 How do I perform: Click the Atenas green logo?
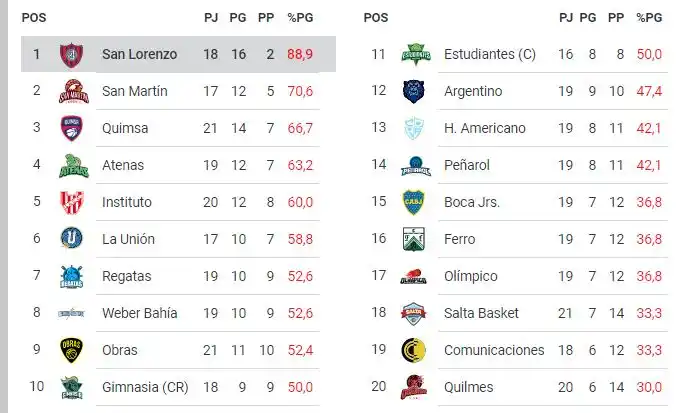(x=71, y=165)
